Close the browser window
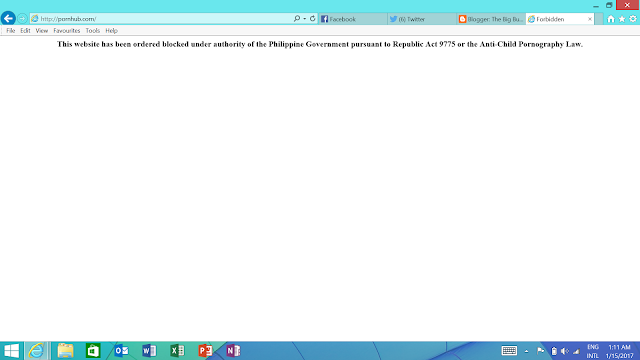Image resolution: width=640 pixels, height=360 pixels. [627, 5]
